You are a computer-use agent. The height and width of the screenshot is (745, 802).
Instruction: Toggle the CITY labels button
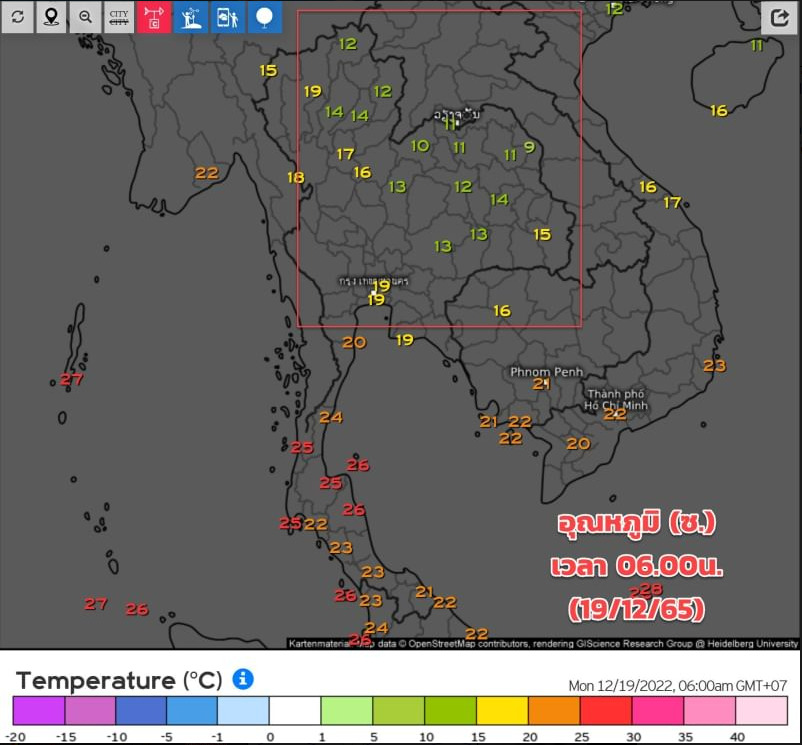119,17
